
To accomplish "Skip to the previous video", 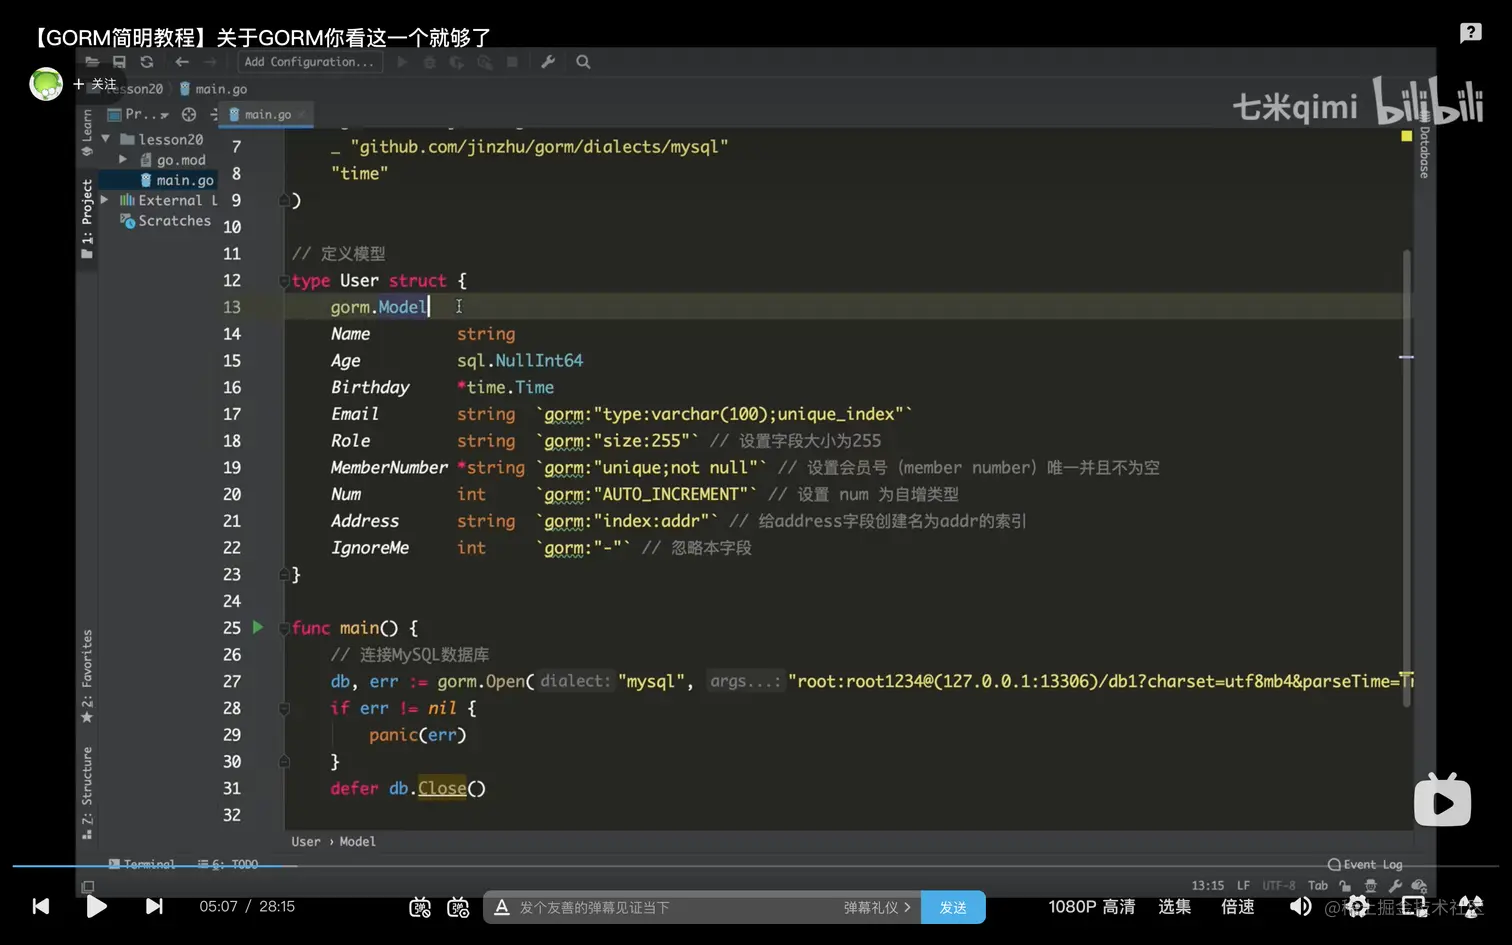I will (x=41, y=907).
